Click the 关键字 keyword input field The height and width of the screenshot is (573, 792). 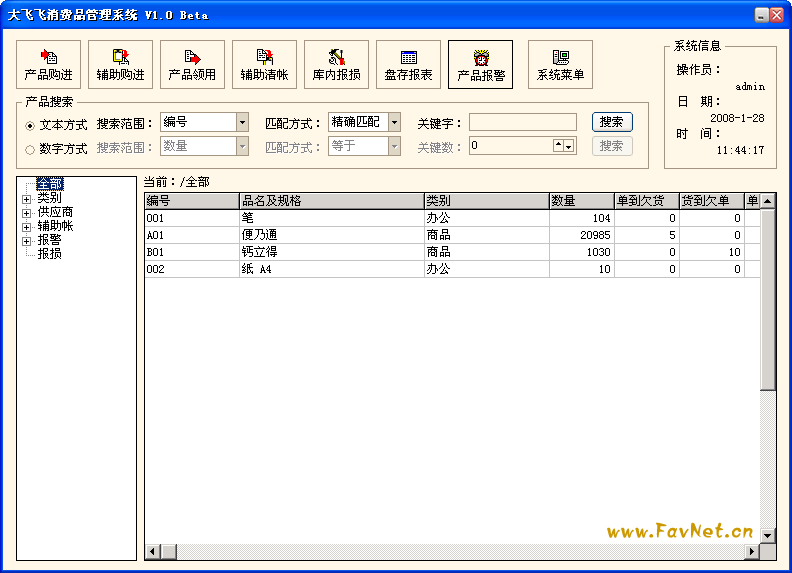point(523,122)
